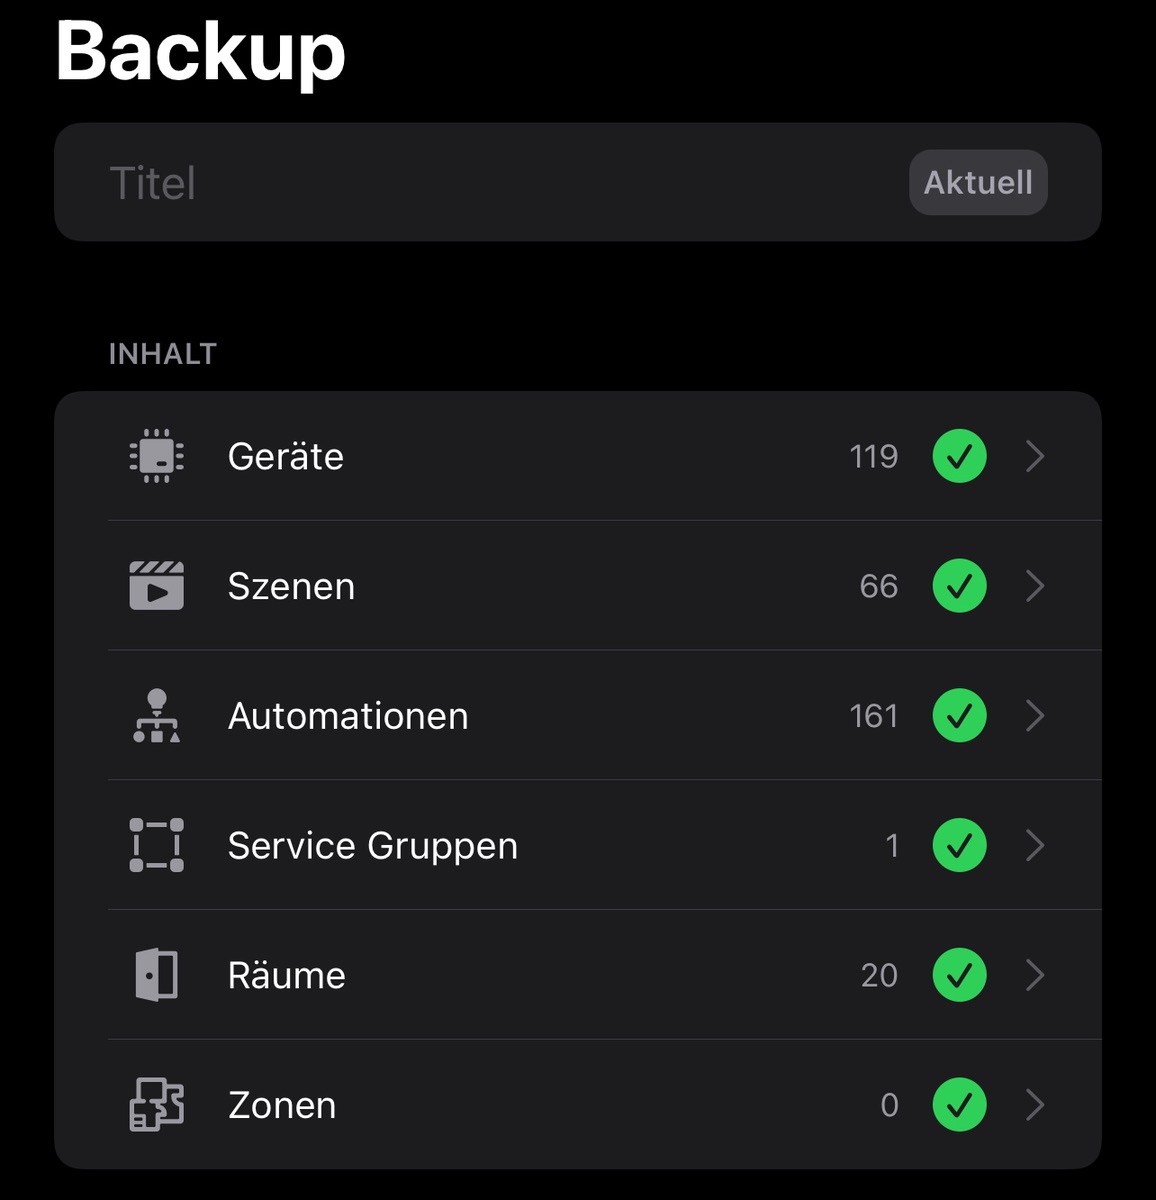The height and width of the screenshot is (1200, 1156).
Task: Click the Service Gruppen group icon
Action: (x=157, y=846)
